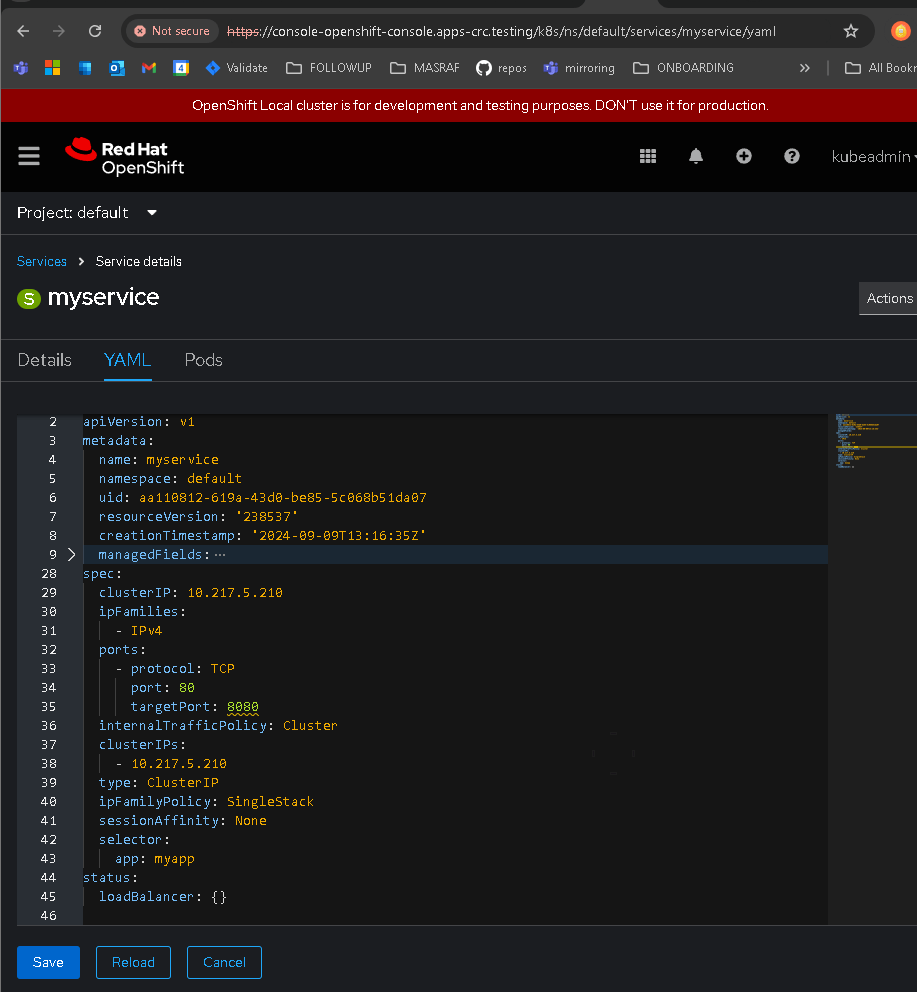Click the resourceVersion value '238537'

[266, 517]
